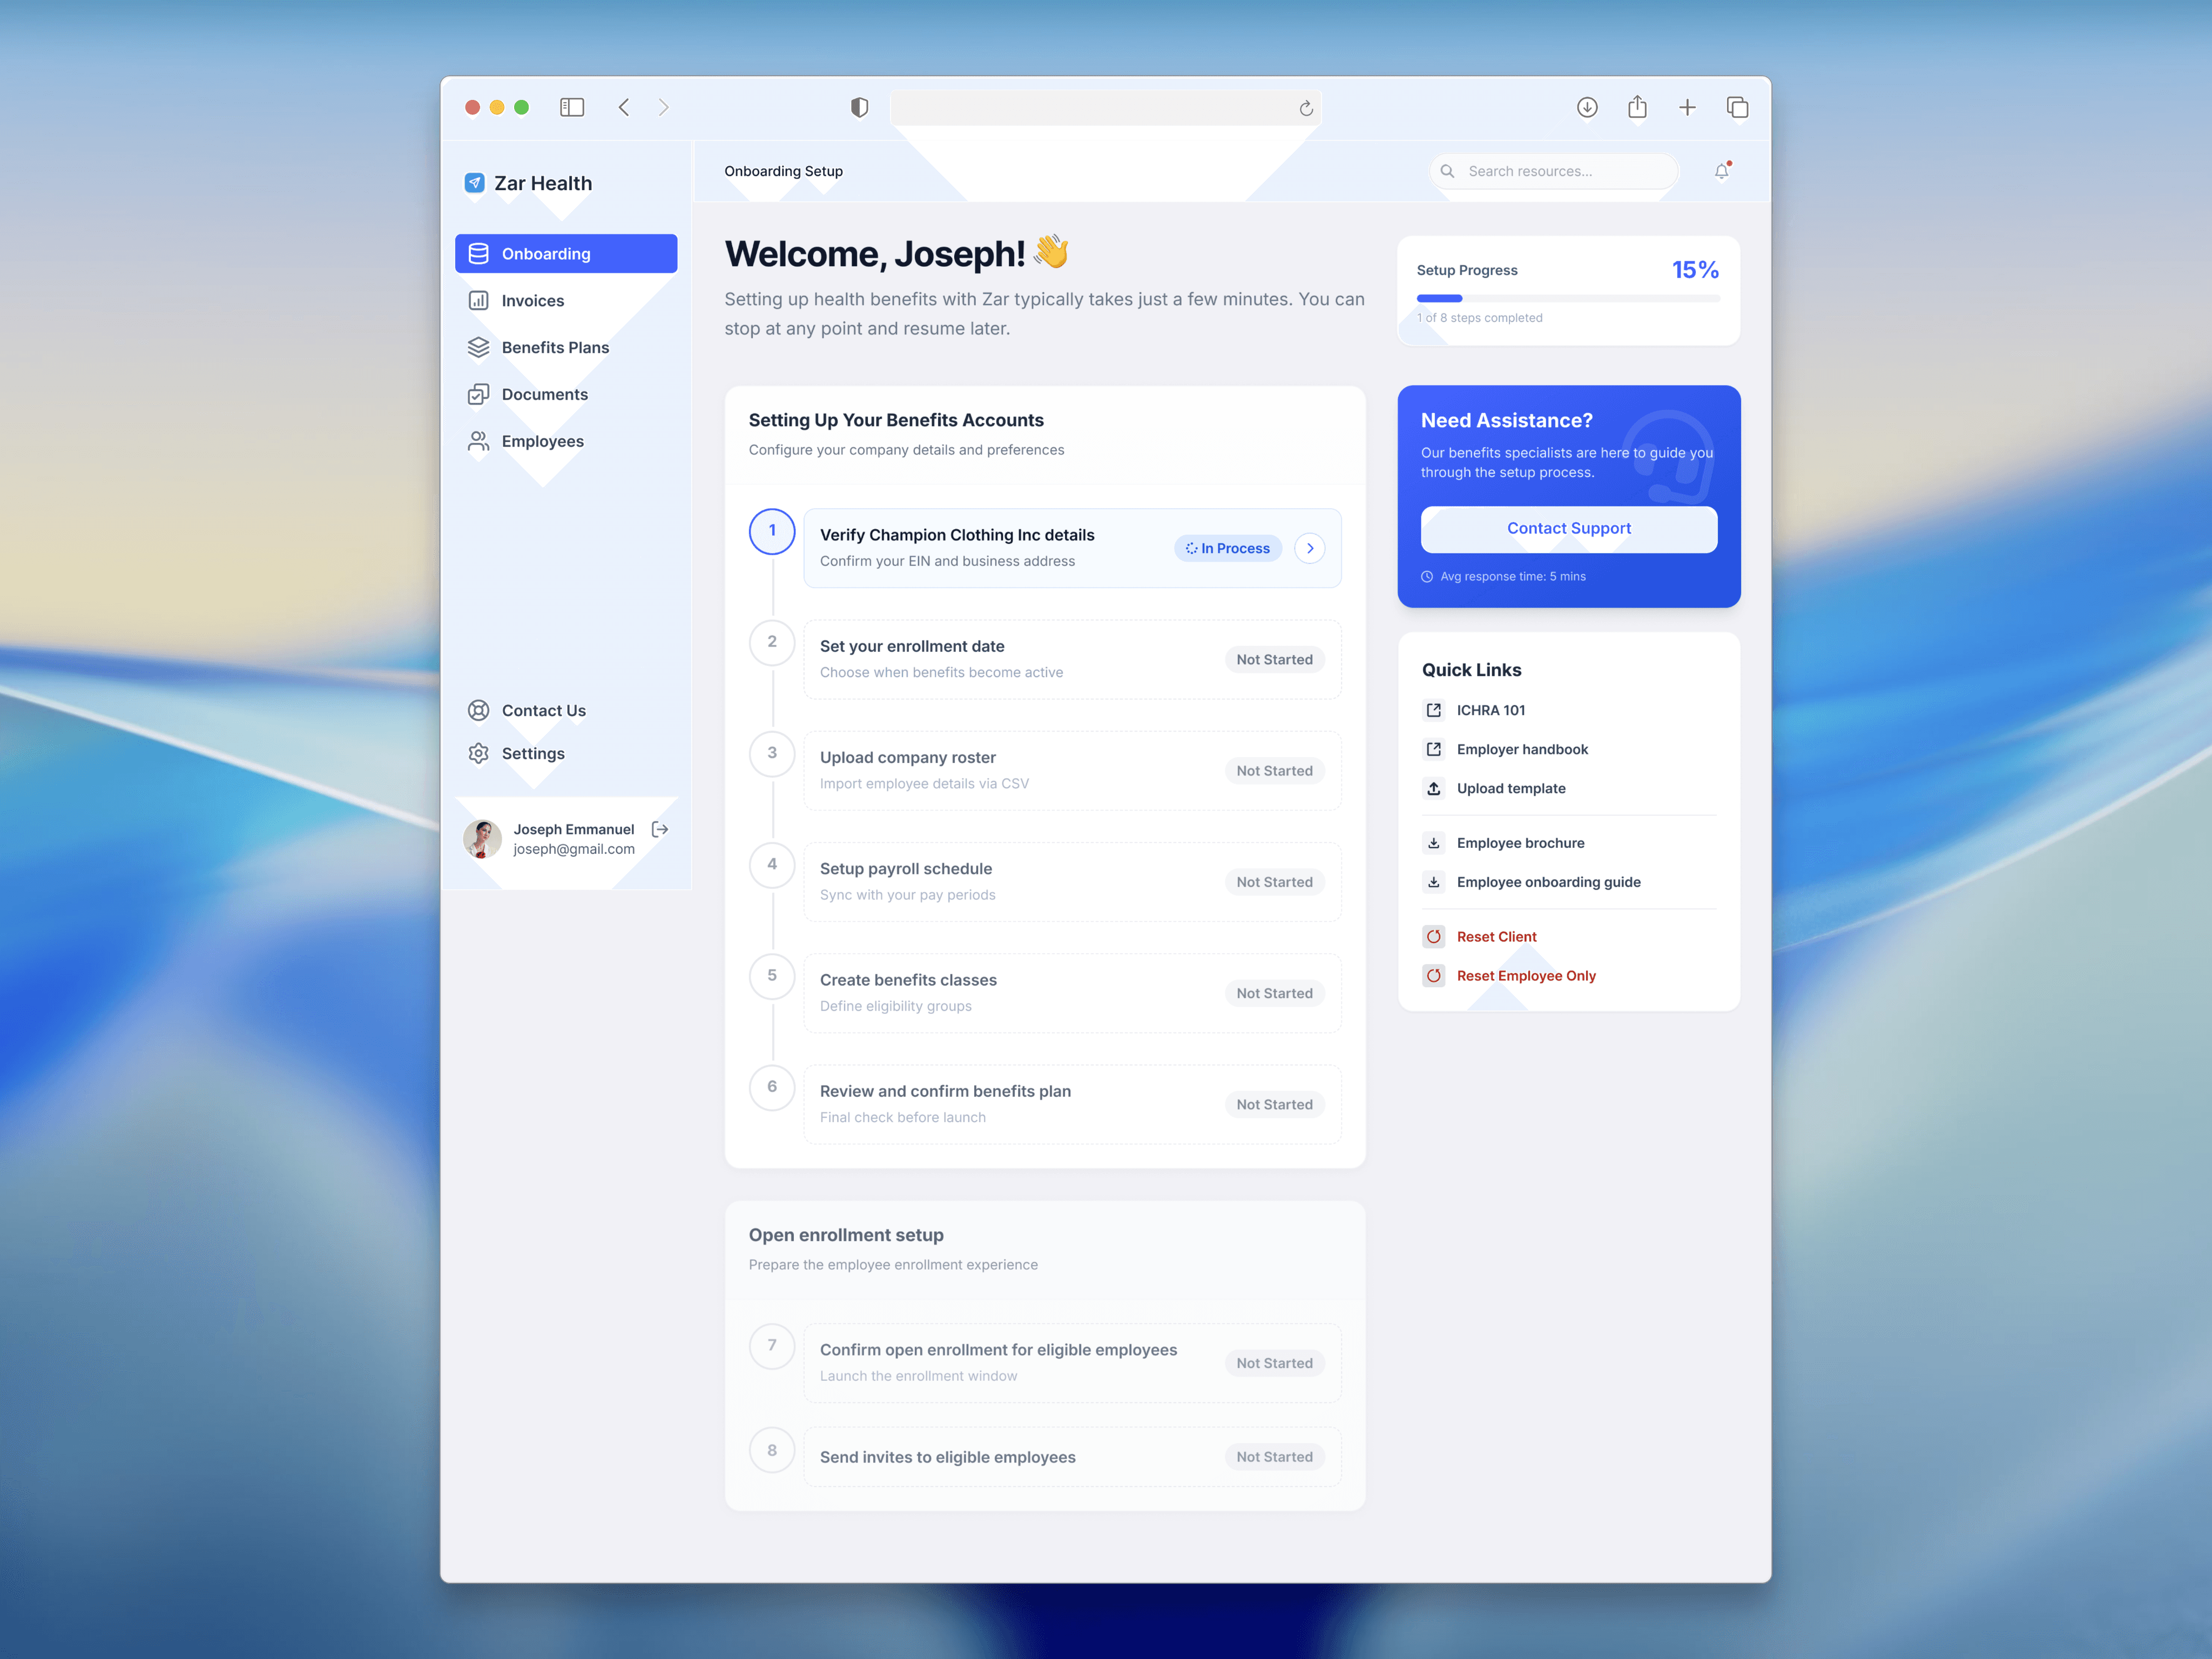The height and width of the screenshot is (1659, 2212).
Task: Click the notification bell icon
Action: tap(1721, 171)
